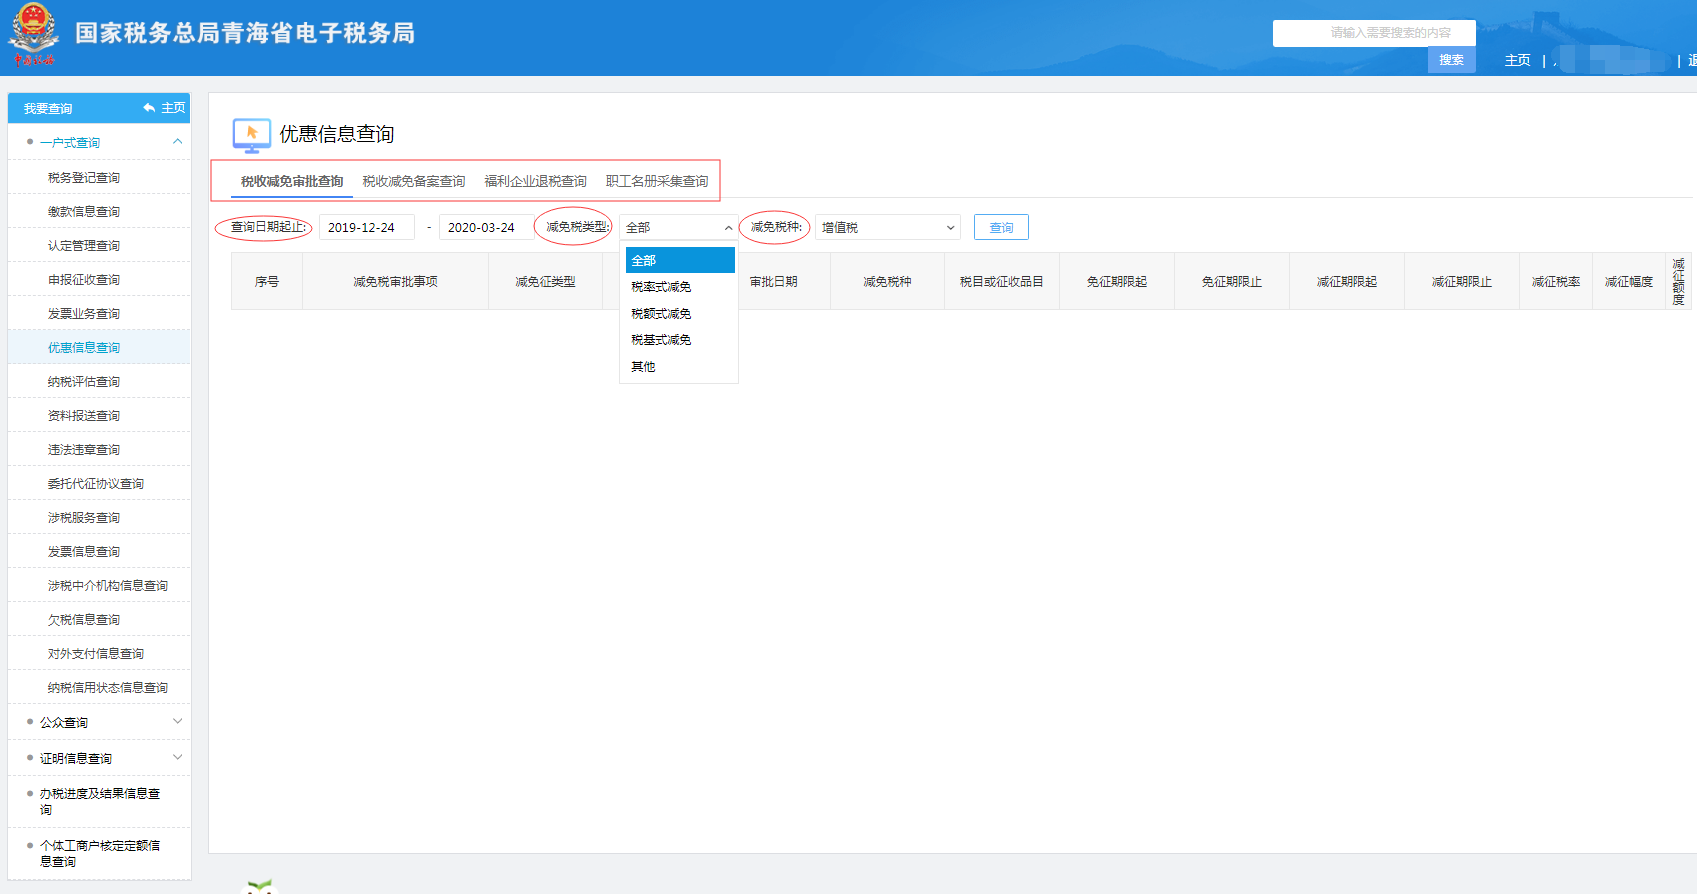Click the 免征期限止 column header
This screenshot has height=894, width=1697.
1232,282
